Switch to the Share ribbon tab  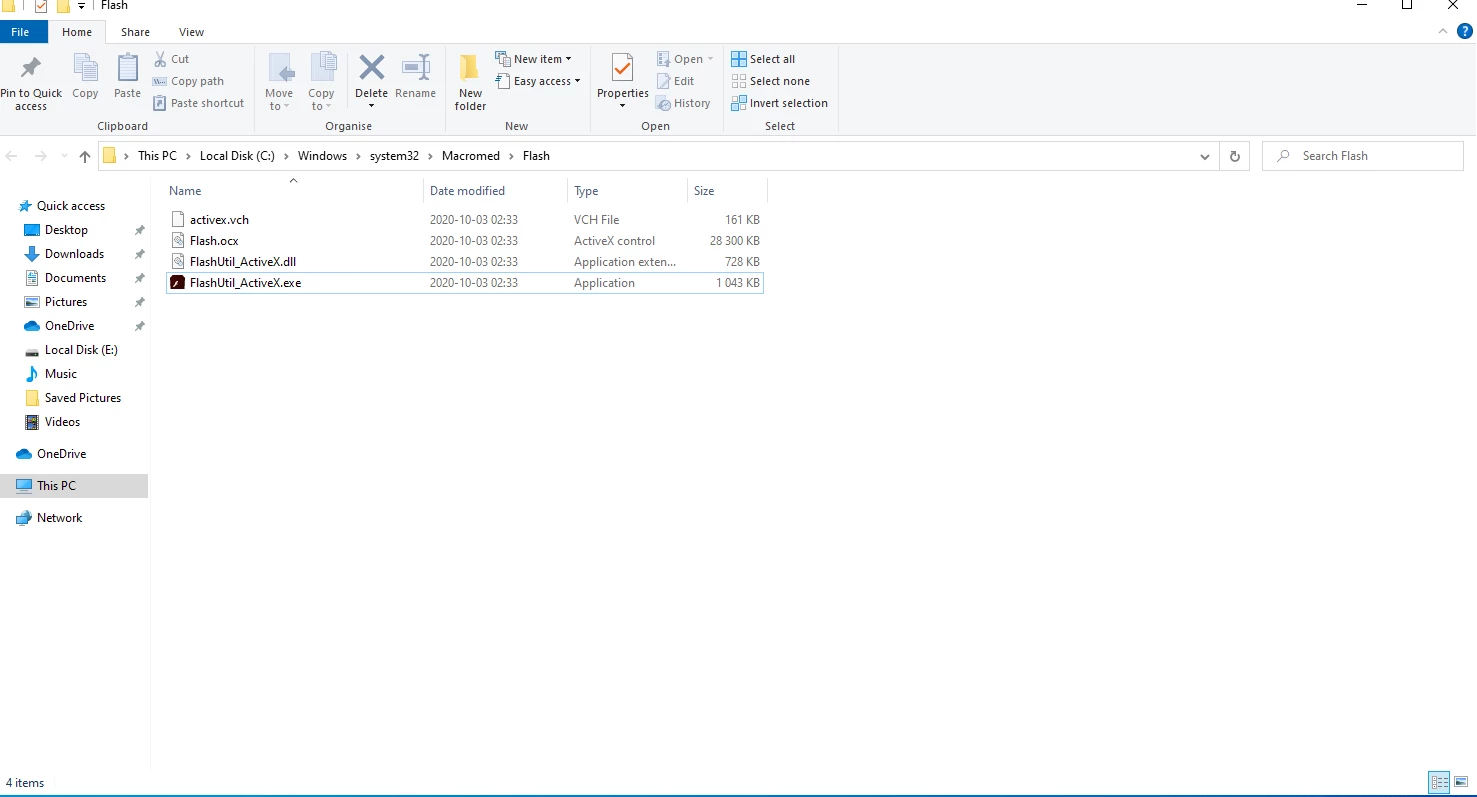click(x=135, y=32)
